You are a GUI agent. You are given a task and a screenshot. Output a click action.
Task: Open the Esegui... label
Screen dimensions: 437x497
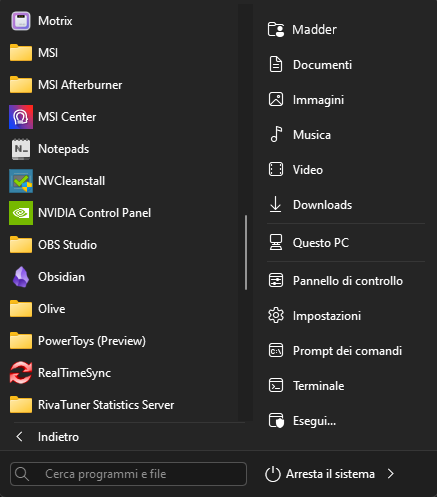pos(314,421)
